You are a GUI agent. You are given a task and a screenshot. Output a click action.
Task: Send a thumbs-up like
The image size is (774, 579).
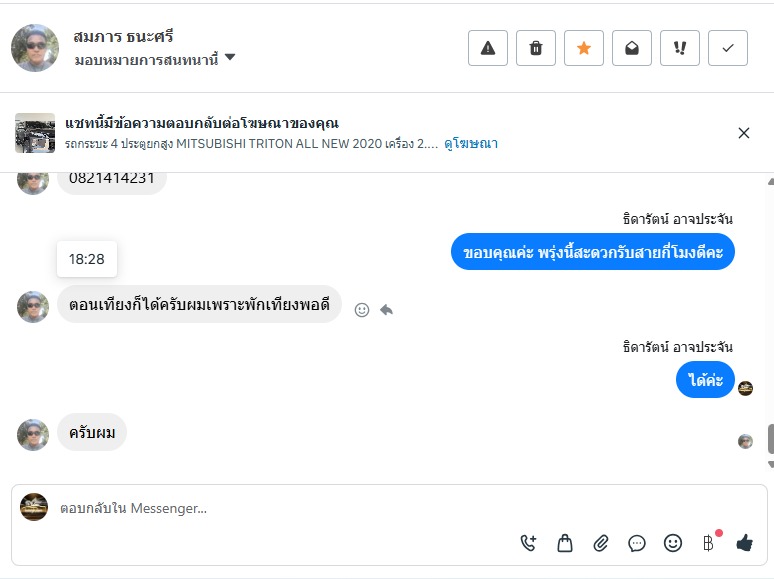(744, 543)
